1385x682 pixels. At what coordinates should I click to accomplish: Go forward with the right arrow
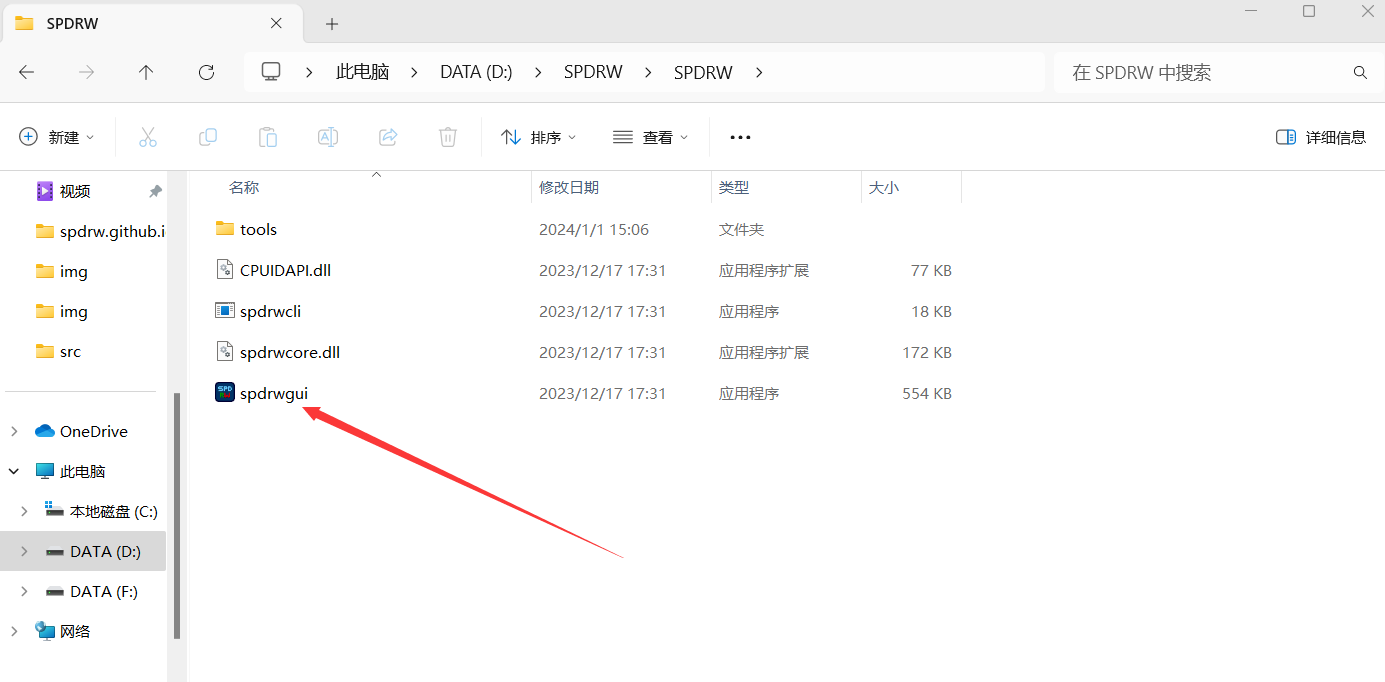click(87, 72)
